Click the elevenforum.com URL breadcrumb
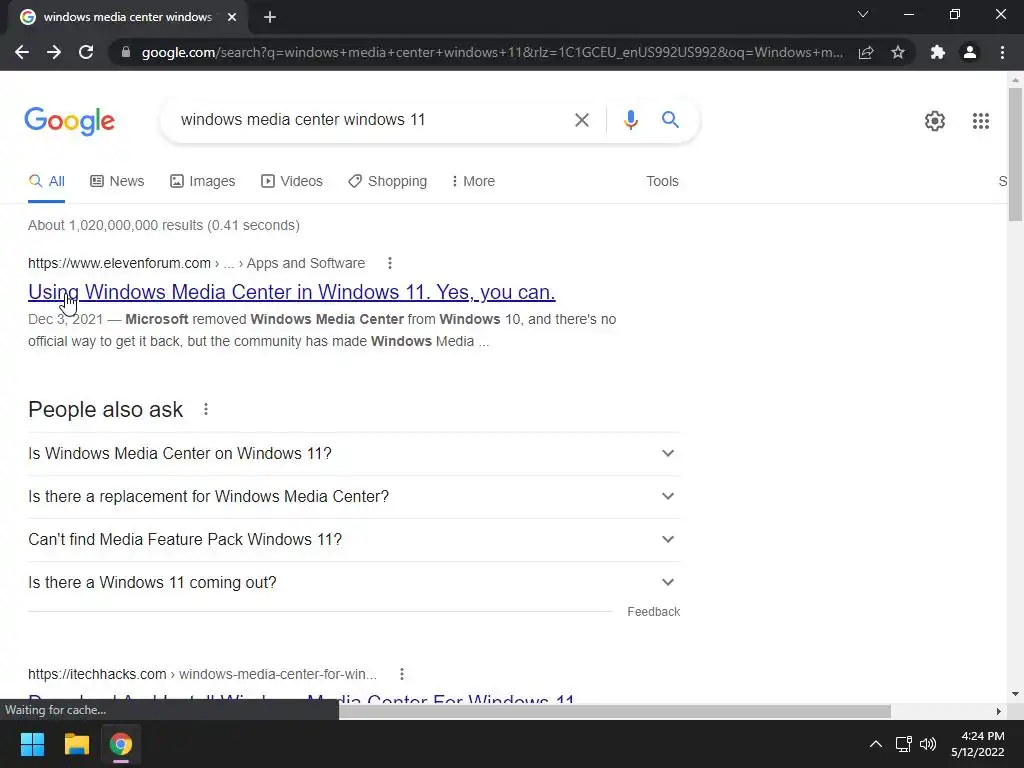Image resolution: width=1024 pixels, height=768 pixels. click(196, 263)
